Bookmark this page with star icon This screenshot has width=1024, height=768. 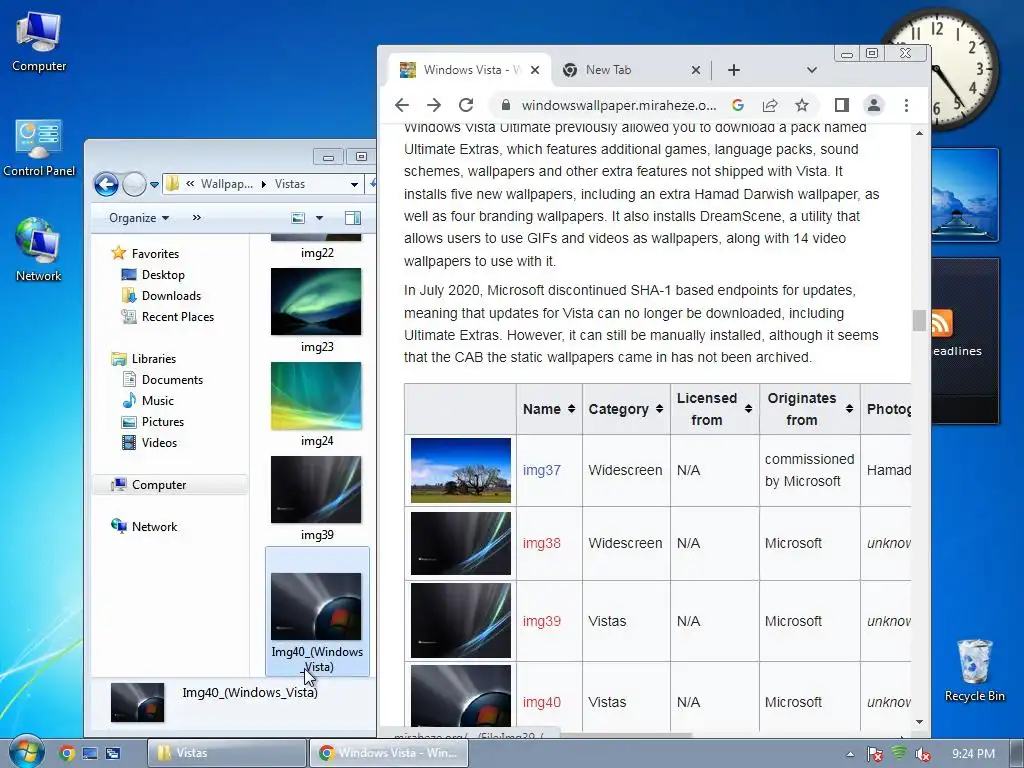(802, 105)
